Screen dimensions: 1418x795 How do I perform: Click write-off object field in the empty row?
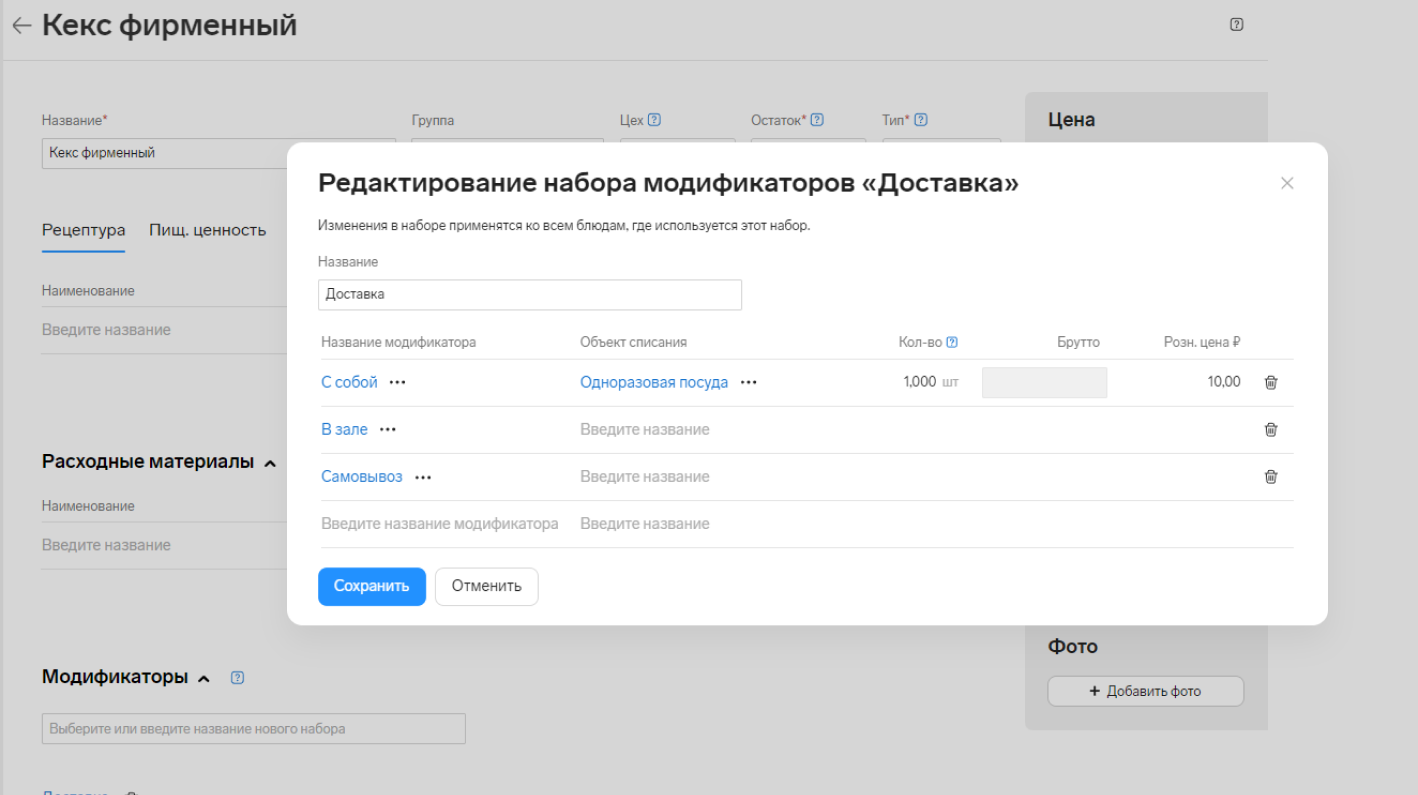tap(645, 524)
